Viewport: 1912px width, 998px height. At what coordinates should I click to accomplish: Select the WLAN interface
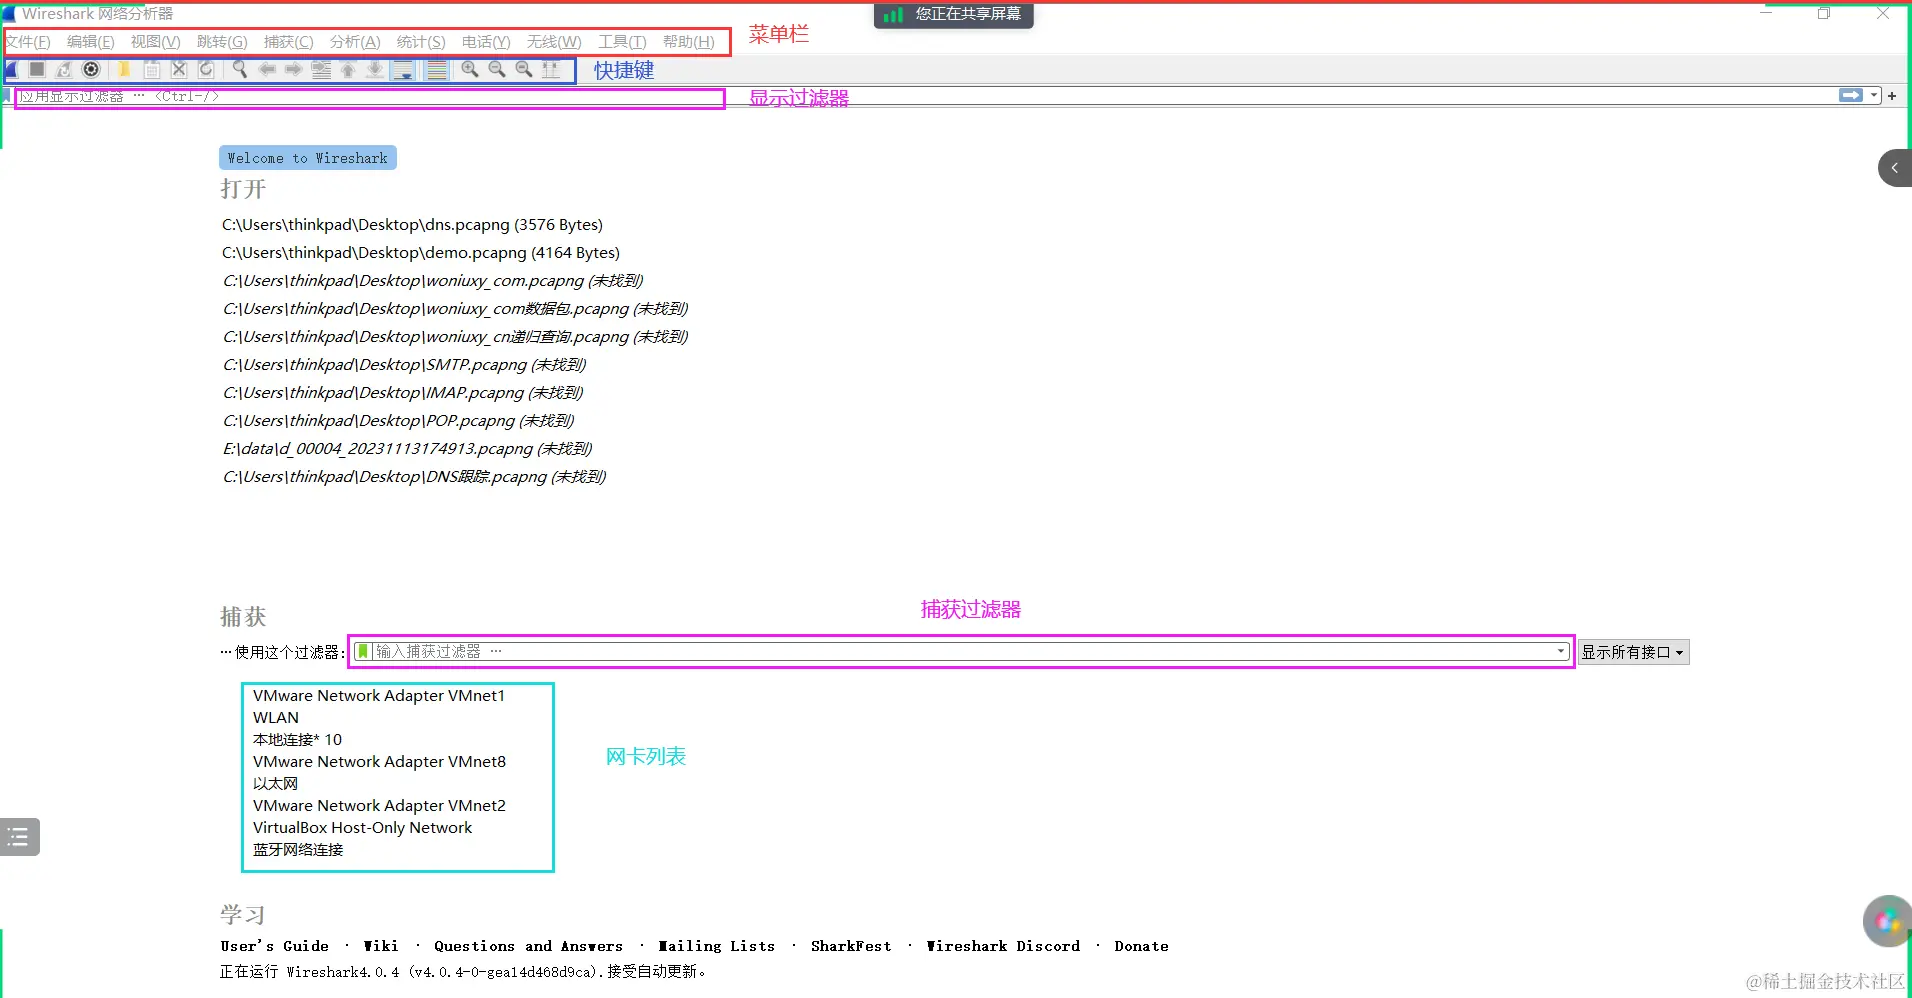click(x=276, y=718)
